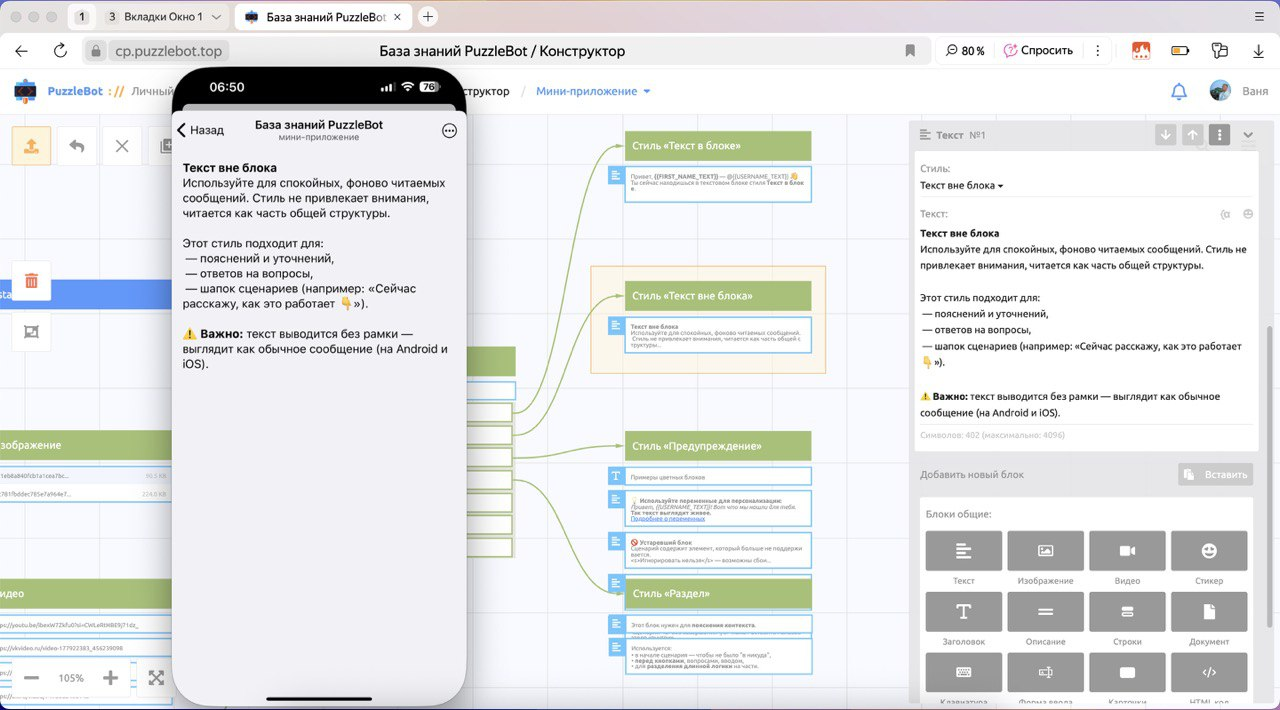Select the 'Стиль «Предупреждение»' node header
The image size is (1280, 710).
click(718, 446)
